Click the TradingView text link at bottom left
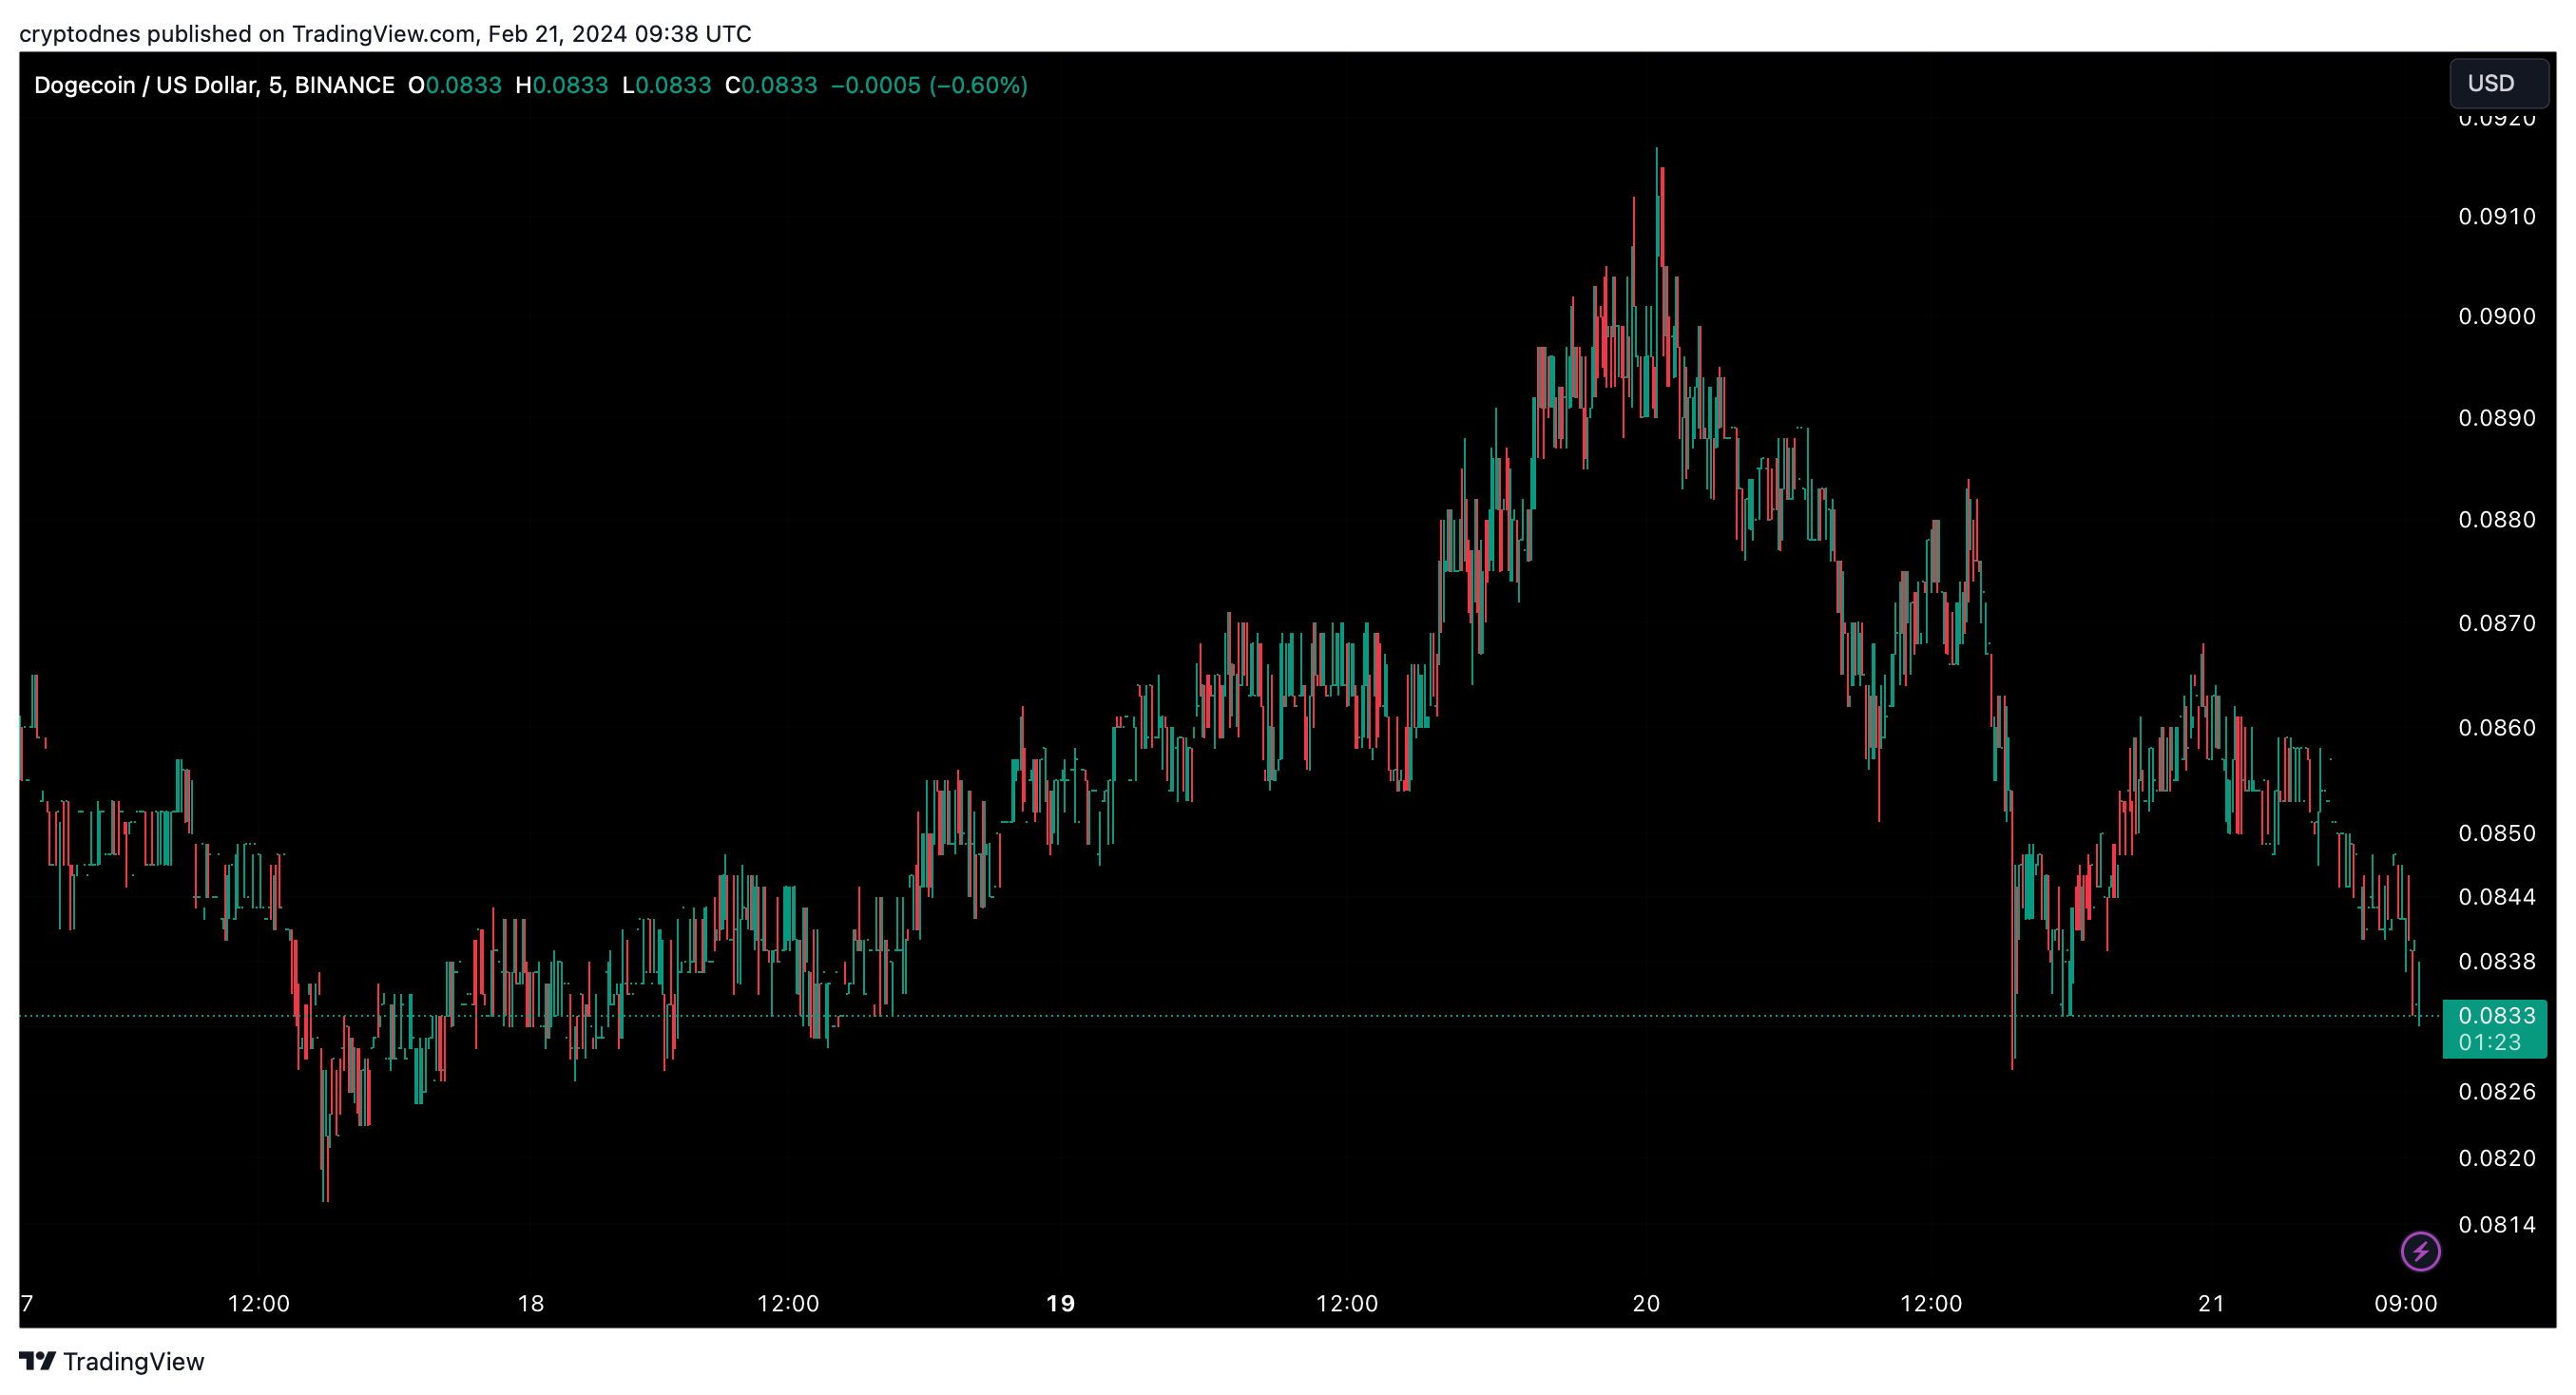 tap(133, 1361)
